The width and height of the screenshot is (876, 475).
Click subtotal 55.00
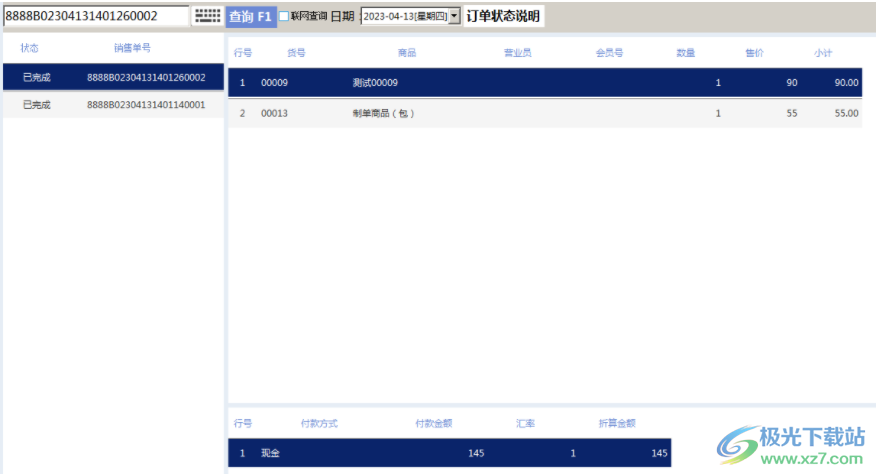[846, 113]
